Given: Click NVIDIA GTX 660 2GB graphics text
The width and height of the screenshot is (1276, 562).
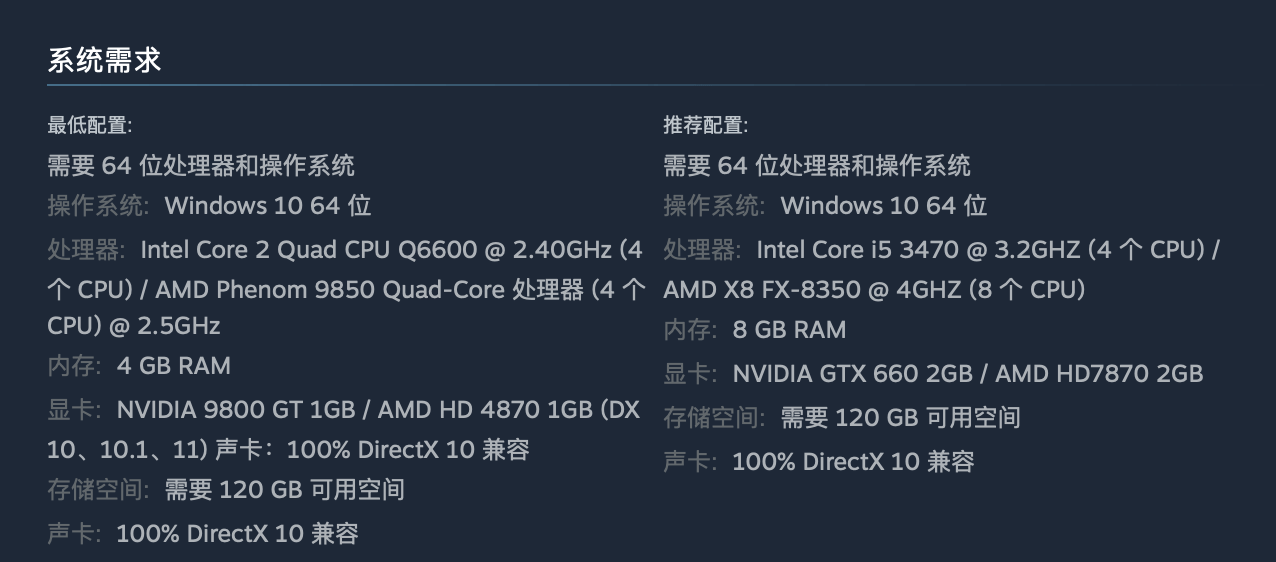Looking at the screenshot, I should [853, 374].
